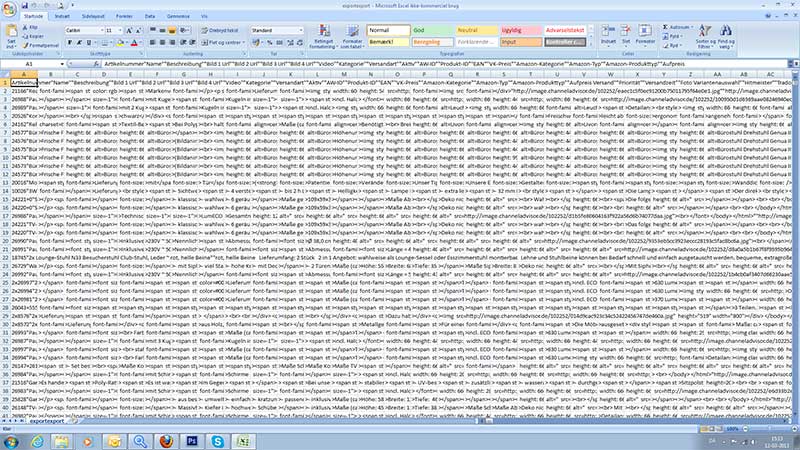This screenshot has width=800, height=450.
Task: Toggle middle vertical alignment
Action: click(162, 31)
